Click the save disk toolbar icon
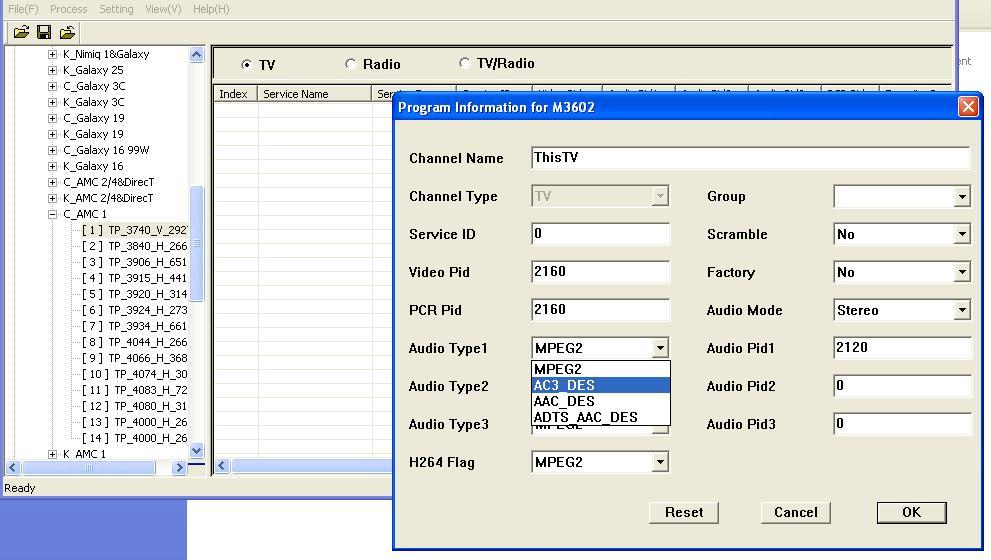Screen dimensions: 991x560 [x=44, y=32]
